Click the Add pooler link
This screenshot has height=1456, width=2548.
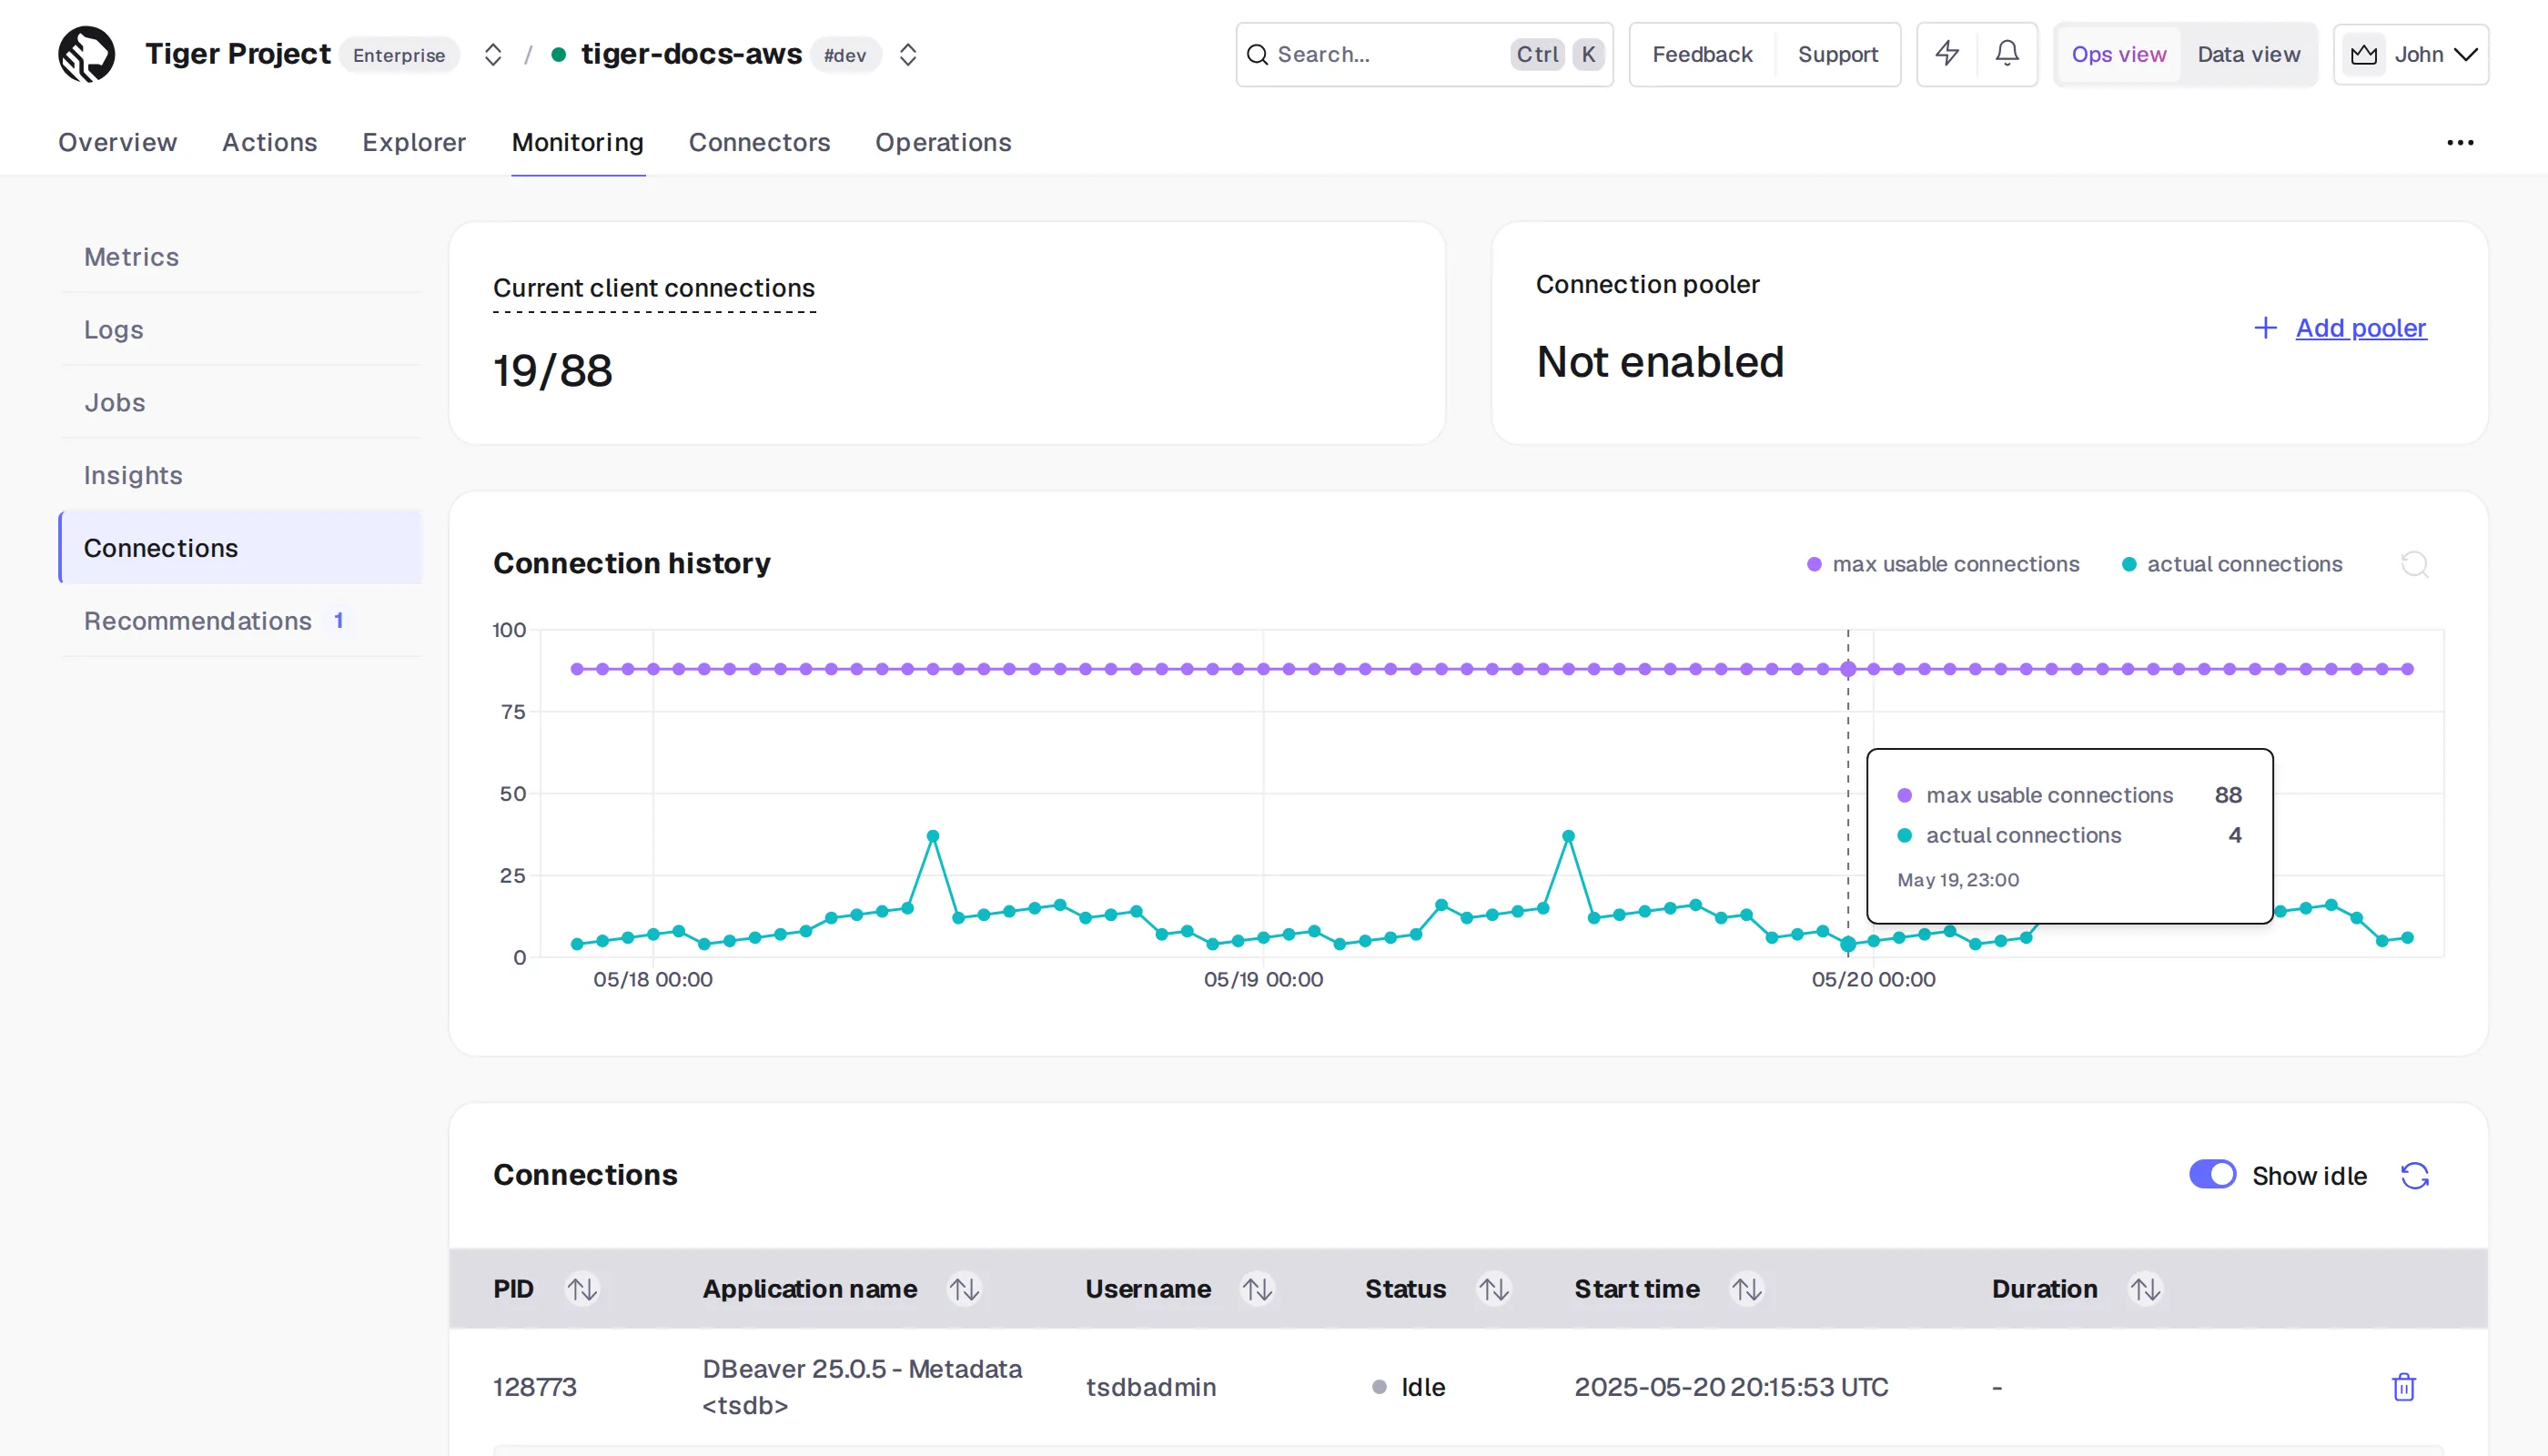[2360, 328]
